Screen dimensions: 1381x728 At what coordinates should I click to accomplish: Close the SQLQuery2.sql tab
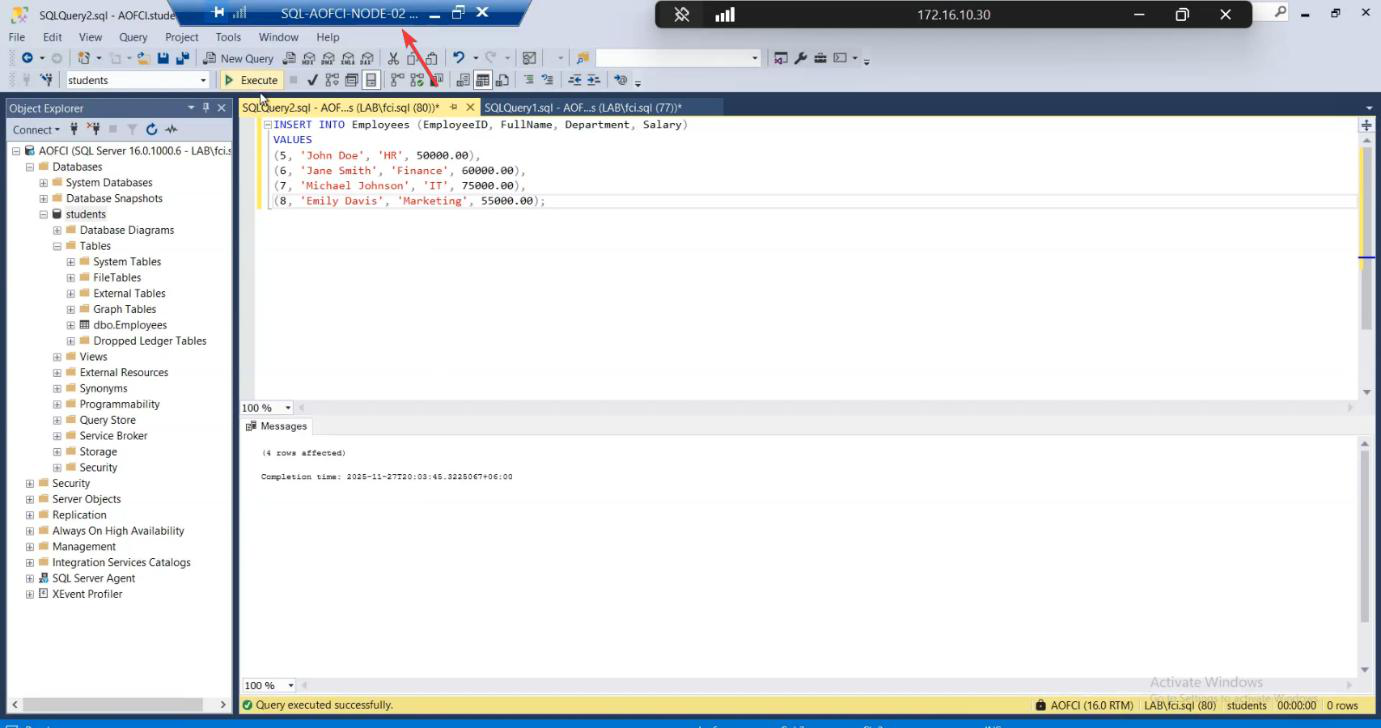tap(470, 107)
